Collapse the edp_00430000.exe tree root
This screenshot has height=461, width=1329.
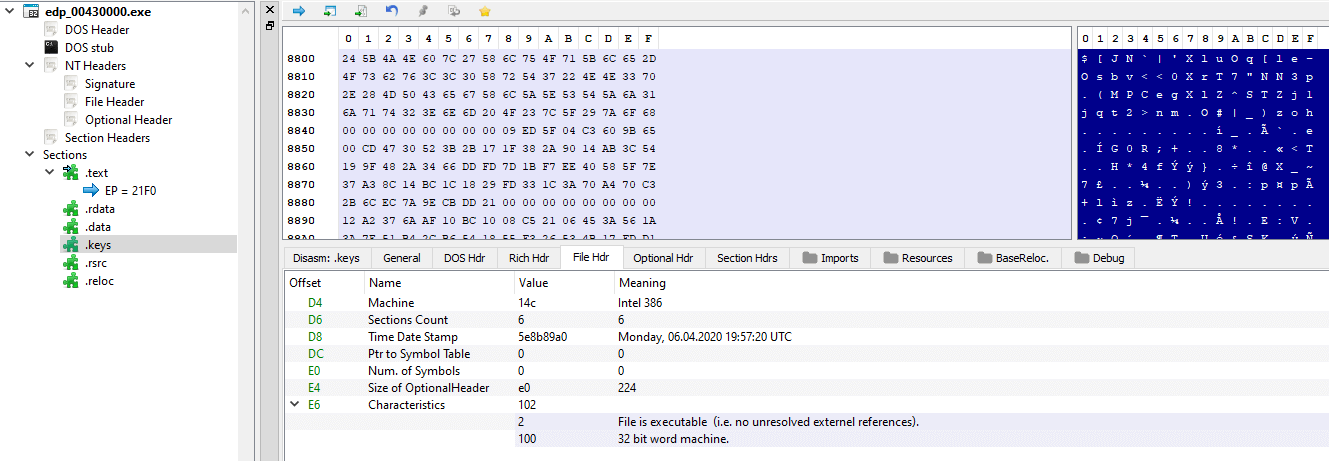coord(10,12)
